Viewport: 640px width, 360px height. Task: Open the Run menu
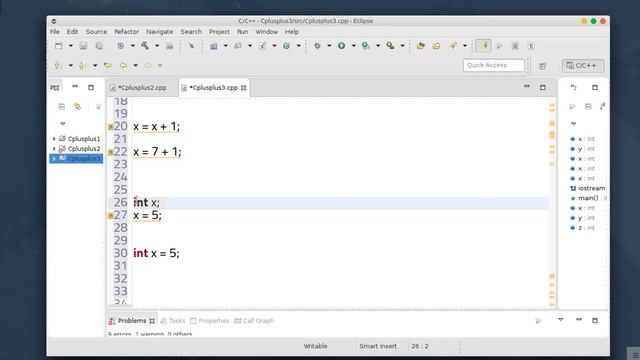[x=242, y=31]
